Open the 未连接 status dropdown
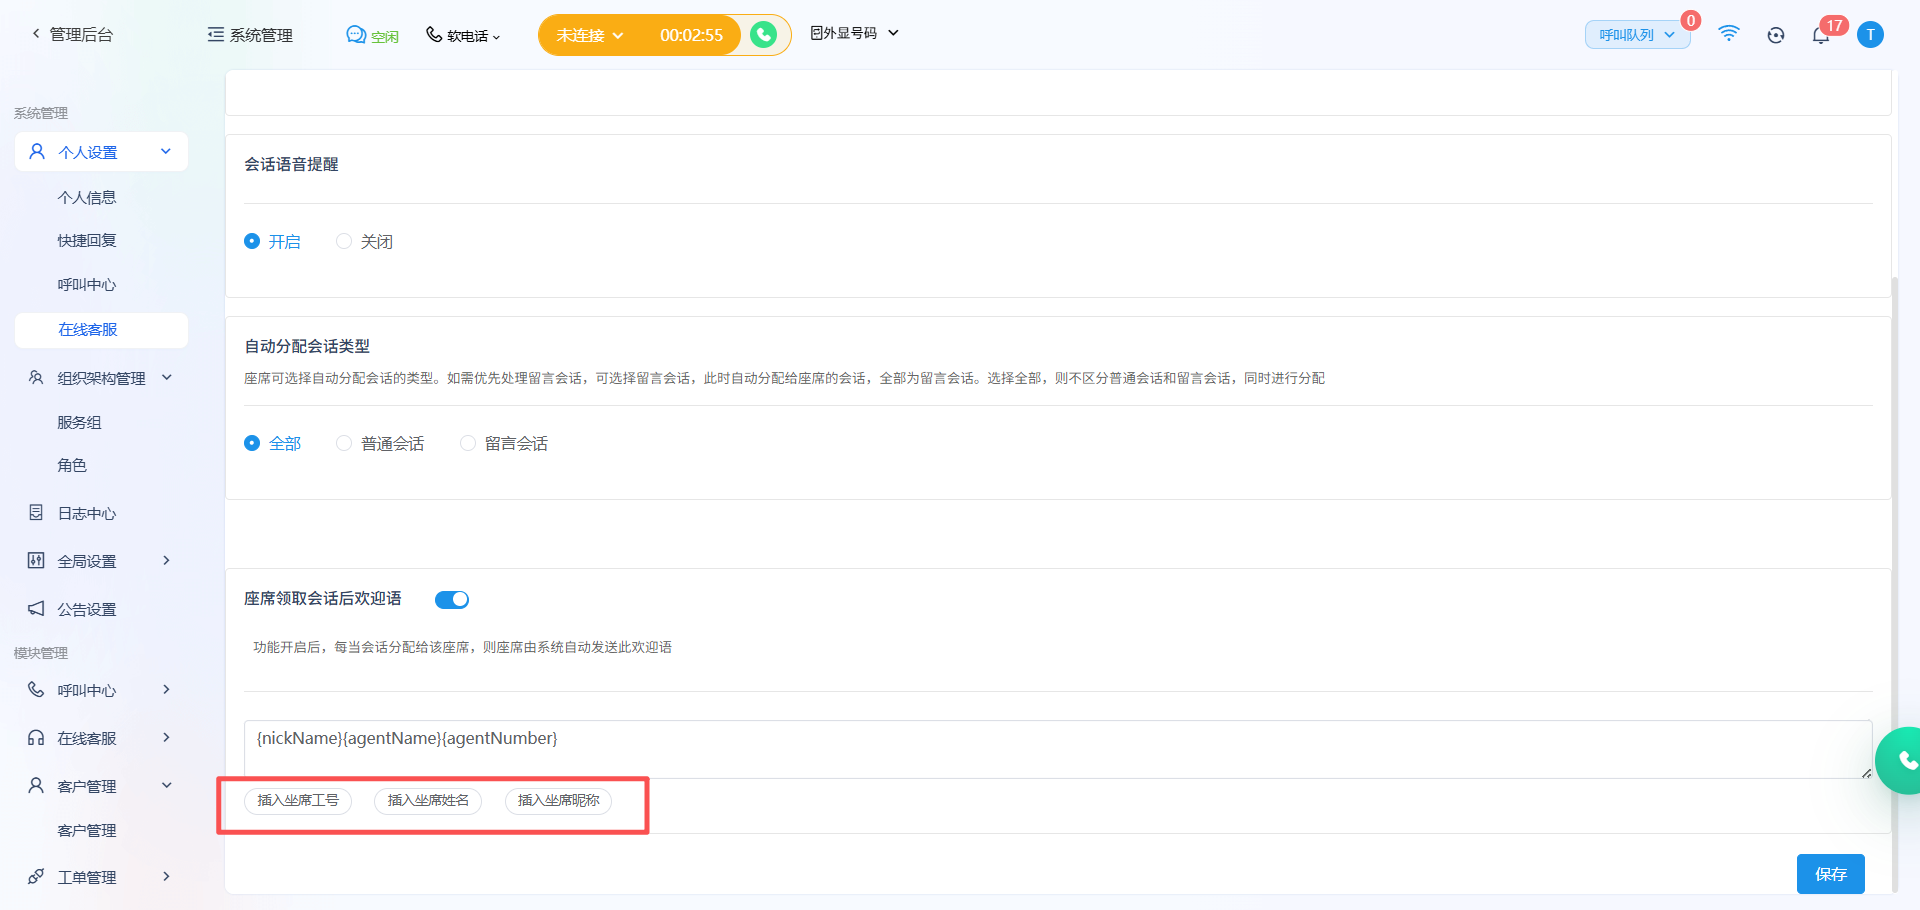This screenshot has height=910, width=1920. (x=590, y=35)
